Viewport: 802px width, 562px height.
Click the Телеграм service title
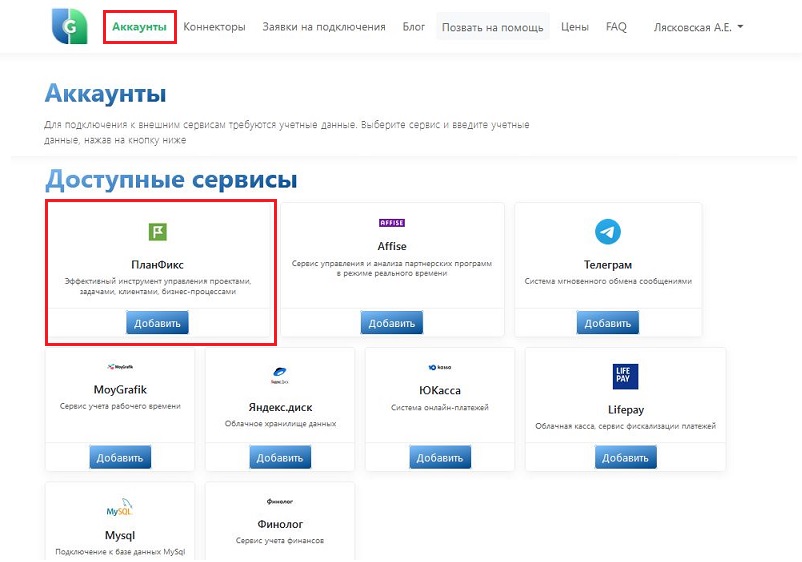pos(608,265)
